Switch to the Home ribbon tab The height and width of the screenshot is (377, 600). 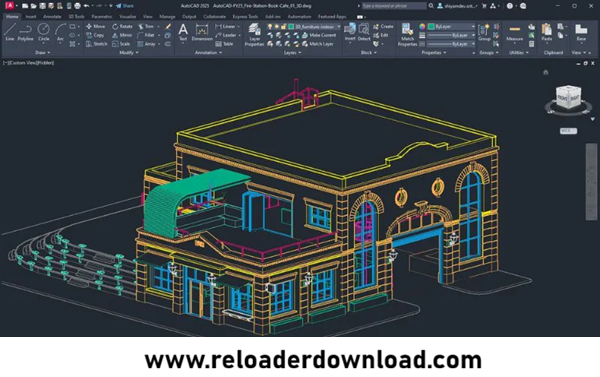pos(12,16)
